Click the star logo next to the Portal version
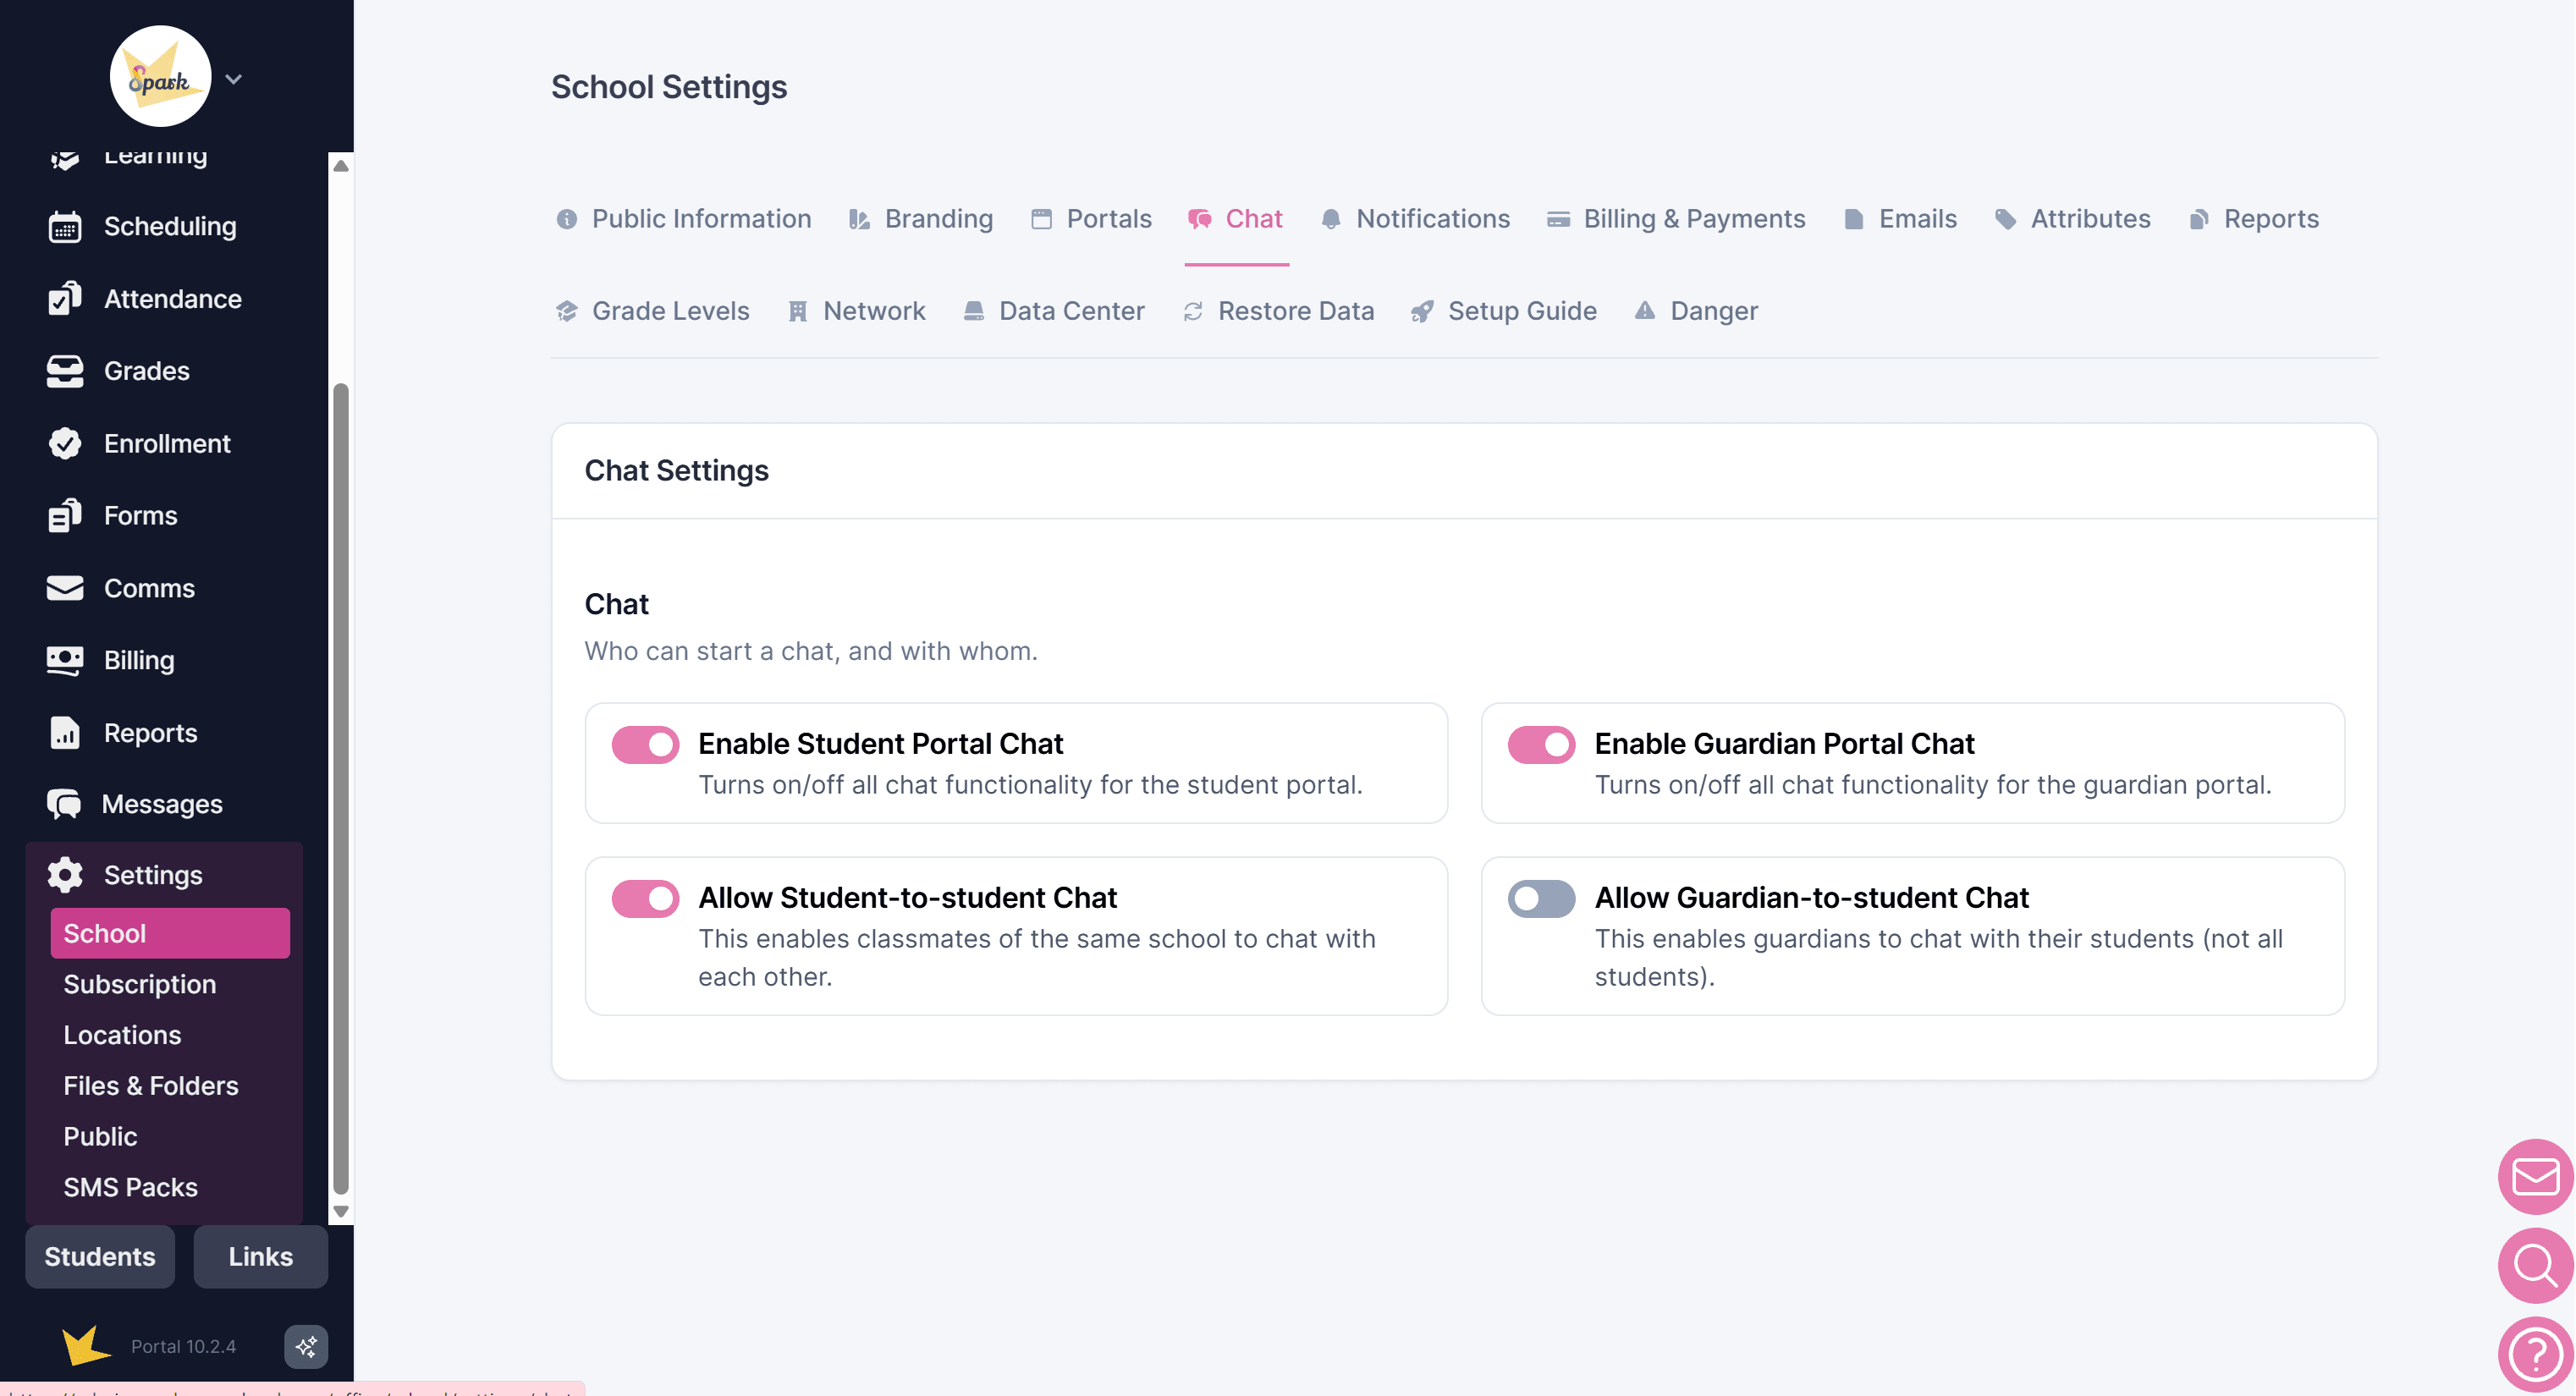 (x=85, y=1346)
